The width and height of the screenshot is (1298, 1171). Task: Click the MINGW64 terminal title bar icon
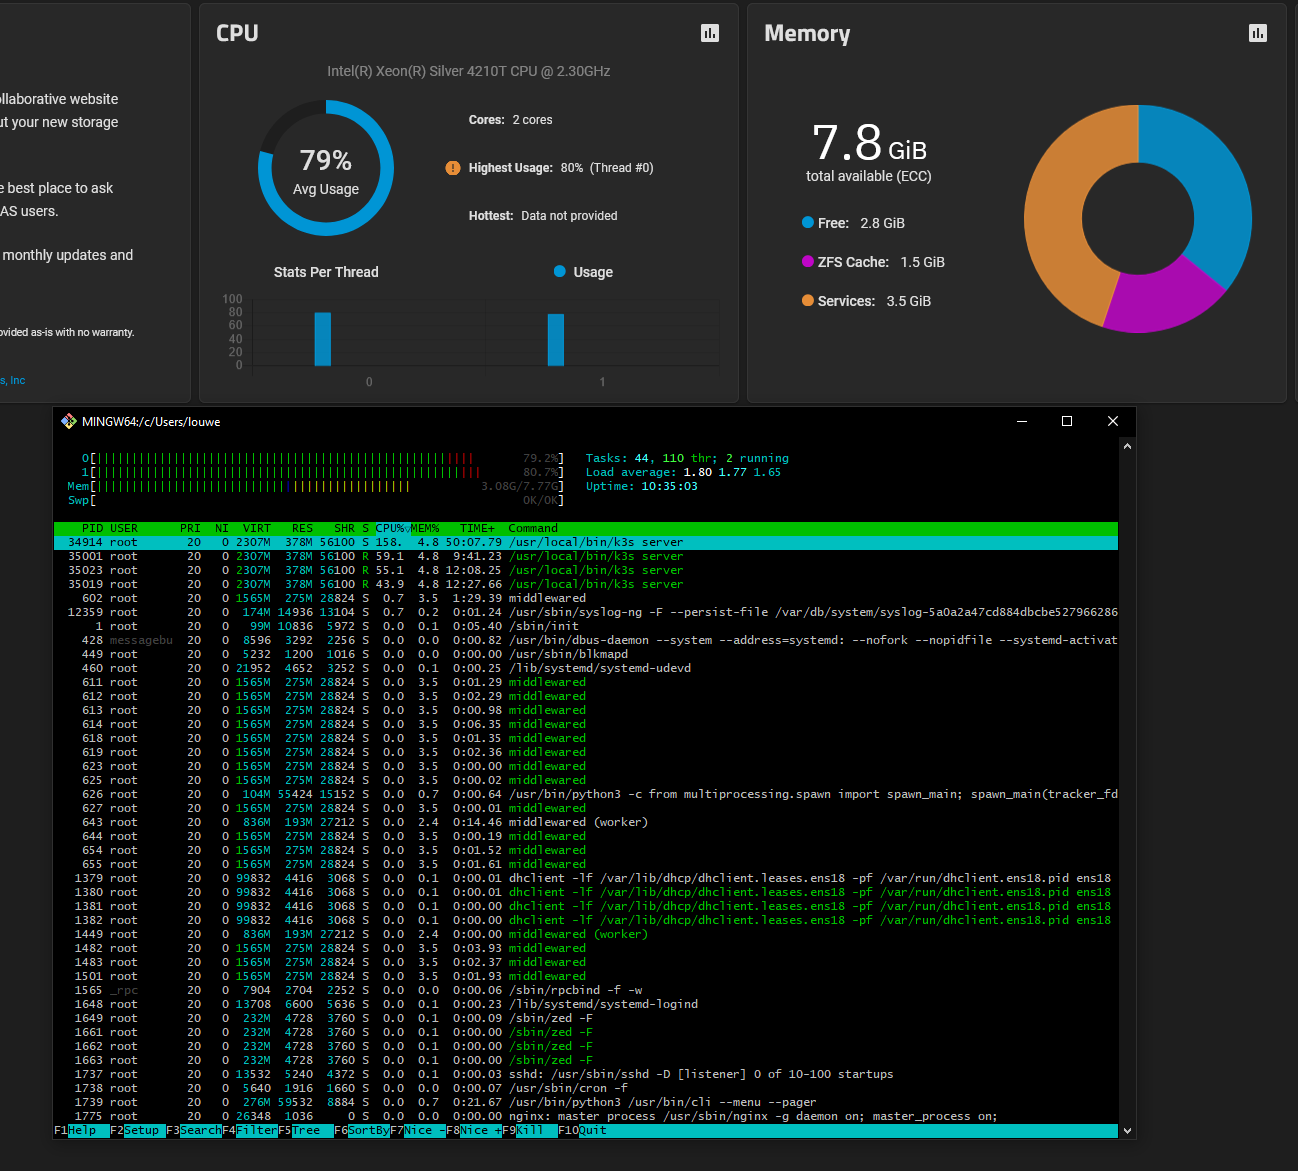pyautogui.click(x=69, y=421)
